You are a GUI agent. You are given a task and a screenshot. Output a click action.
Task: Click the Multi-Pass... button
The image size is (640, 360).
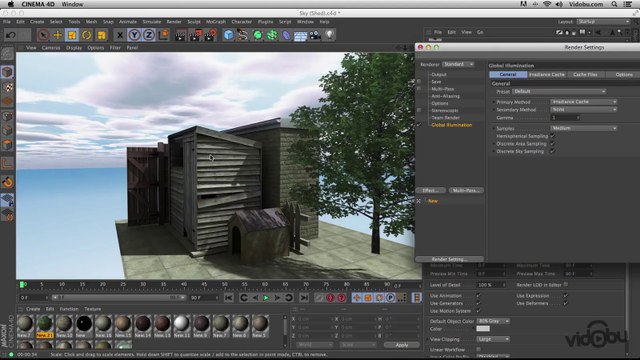click(466, 191)
